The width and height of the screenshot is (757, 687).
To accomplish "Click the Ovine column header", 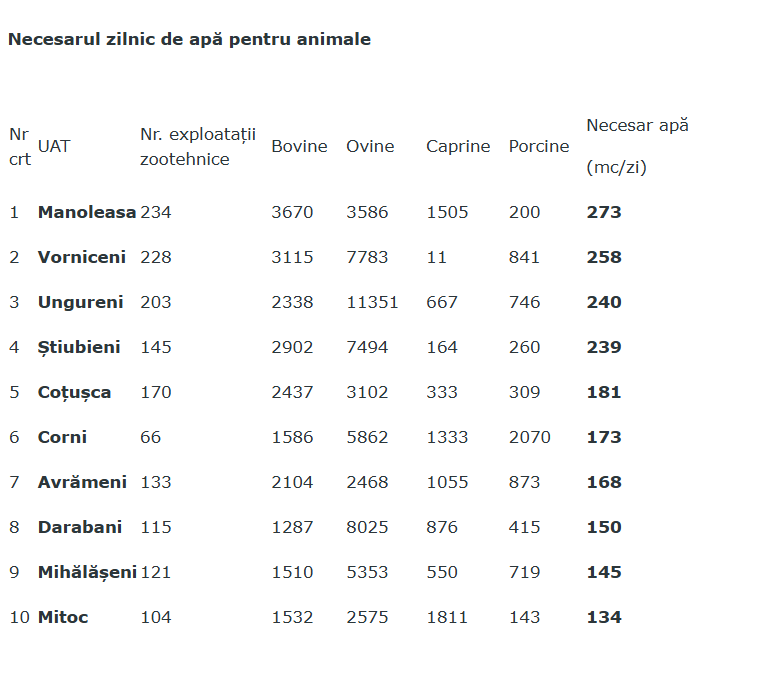I will [x=370, y=146].
